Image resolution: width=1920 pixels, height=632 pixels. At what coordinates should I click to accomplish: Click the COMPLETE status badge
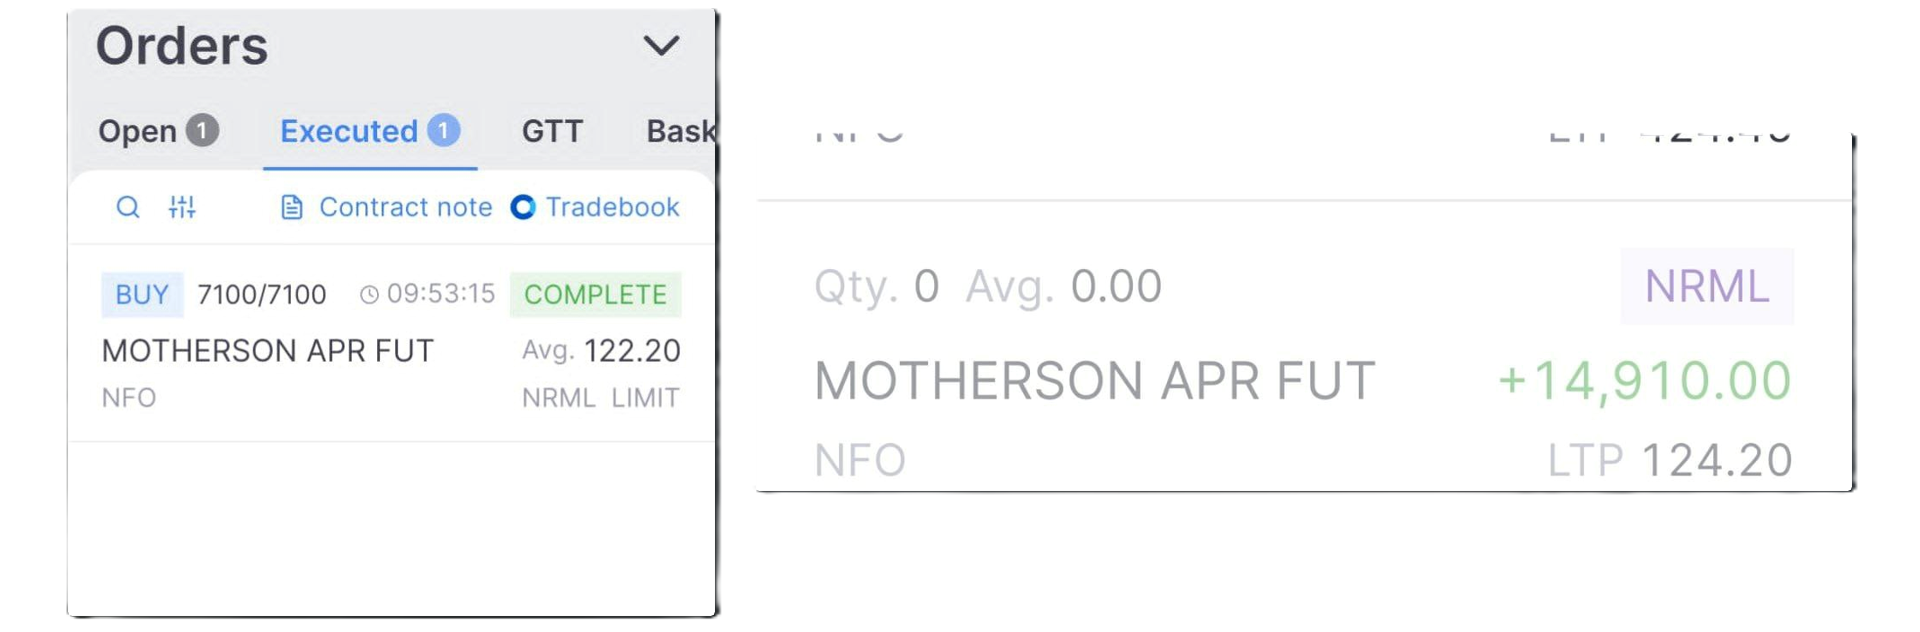(595, 294)
